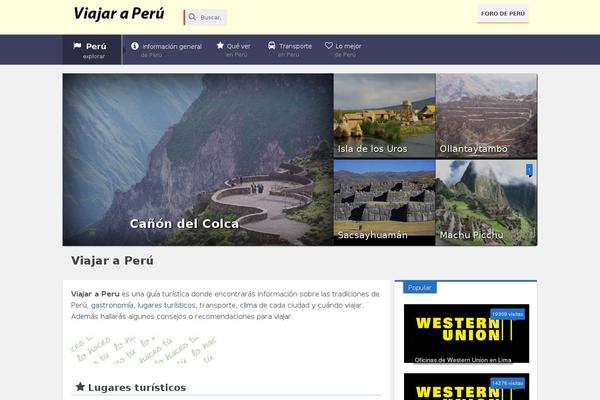Follow the lugares turísticos link
The width and height of the screenshot is (600, 400).
click(x=166, y=305)
